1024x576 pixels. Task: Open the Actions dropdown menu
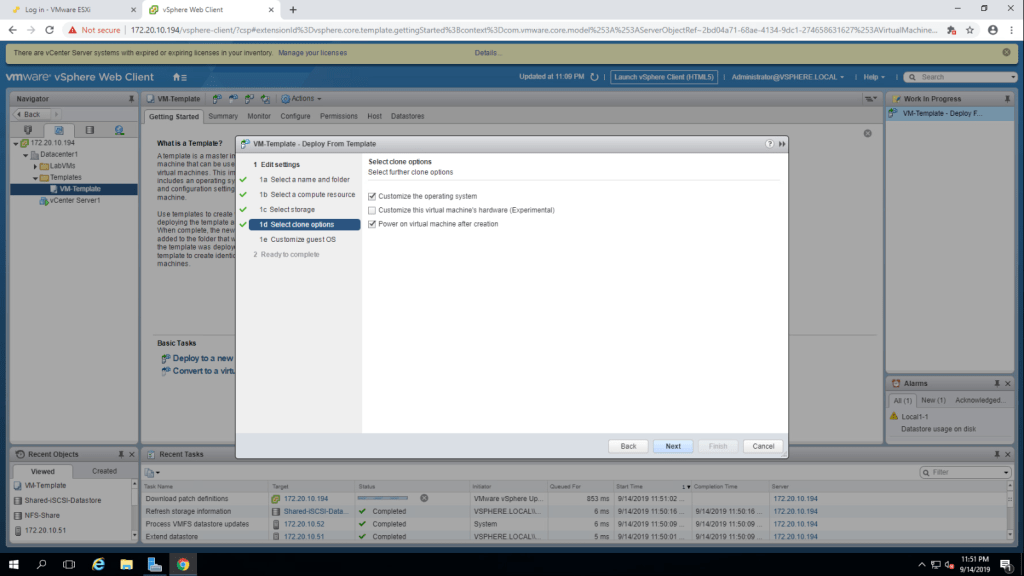(x=300, y=99)
